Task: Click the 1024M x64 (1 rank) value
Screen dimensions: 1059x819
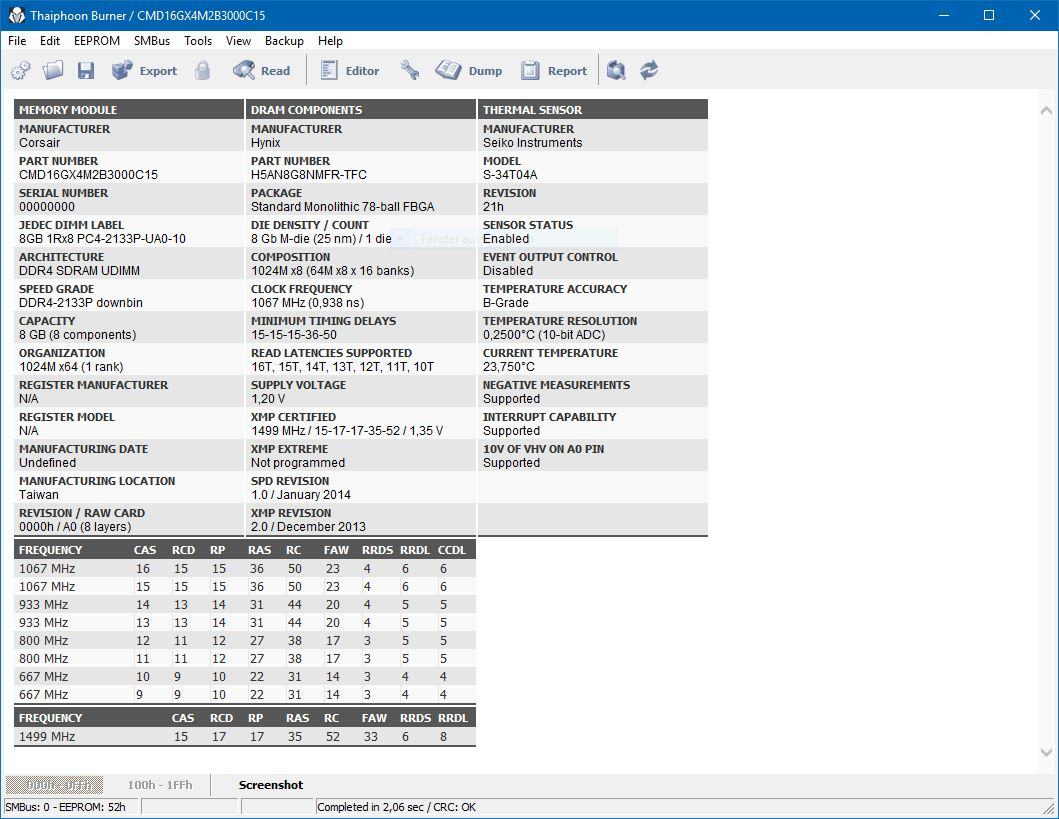Action: (x=71, y=367)
